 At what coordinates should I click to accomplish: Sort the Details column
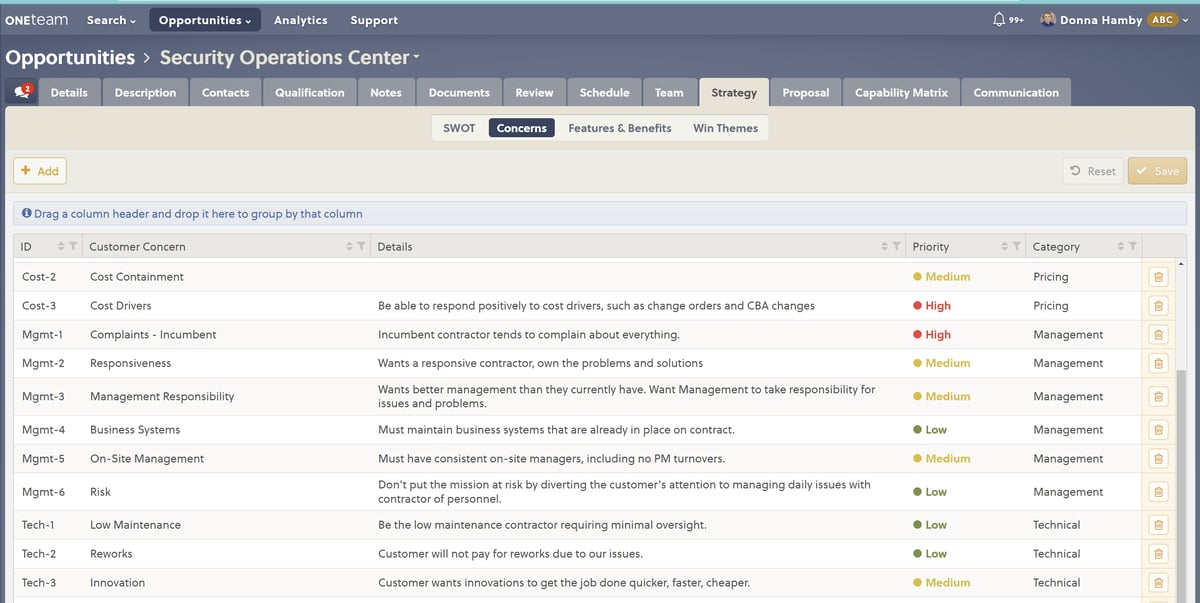(885, 247)
